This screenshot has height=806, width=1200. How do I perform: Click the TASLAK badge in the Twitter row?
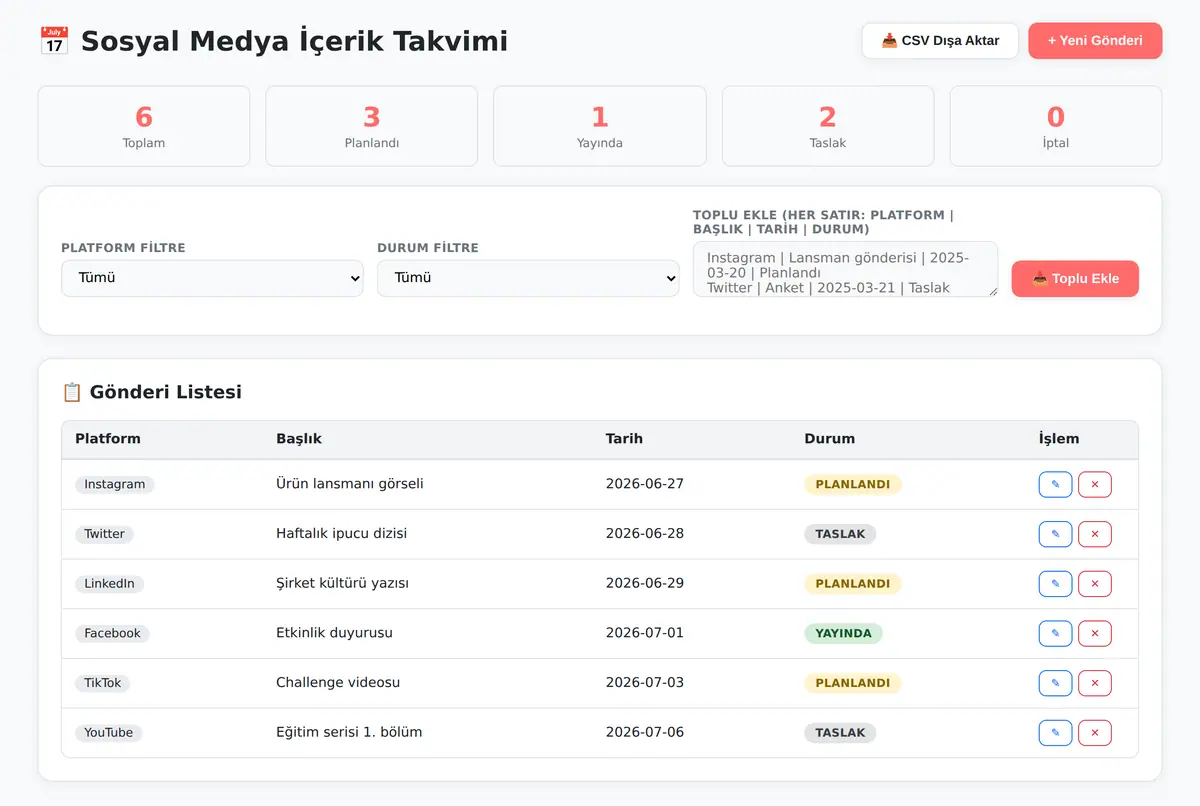click(840, 534)
